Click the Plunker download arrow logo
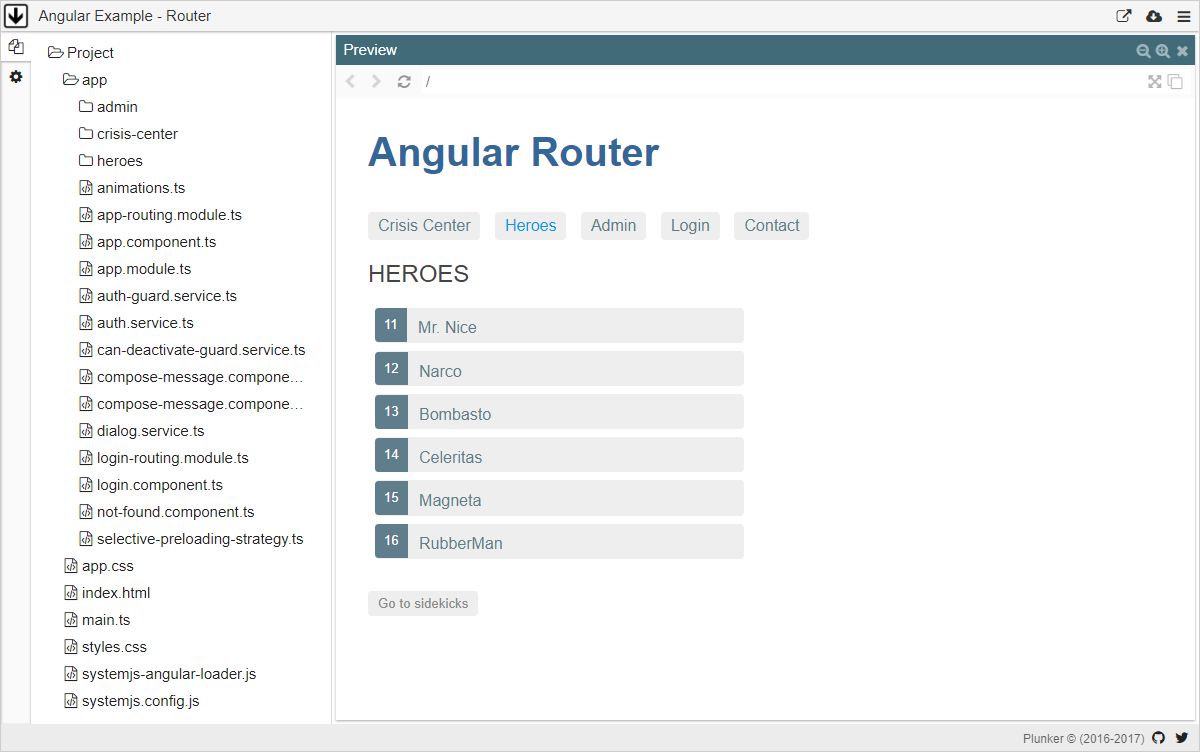Image resolution: width=1200 pixels, height=752 pixels. [x=16, y=16]
